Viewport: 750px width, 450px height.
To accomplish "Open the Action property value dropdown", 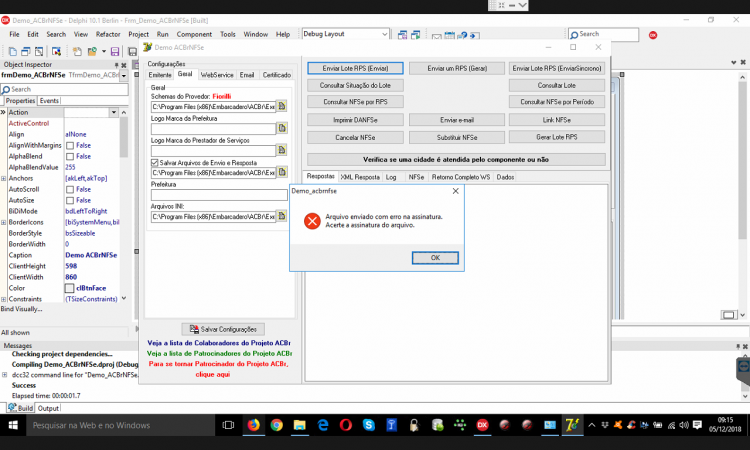I will pos(114,112).
